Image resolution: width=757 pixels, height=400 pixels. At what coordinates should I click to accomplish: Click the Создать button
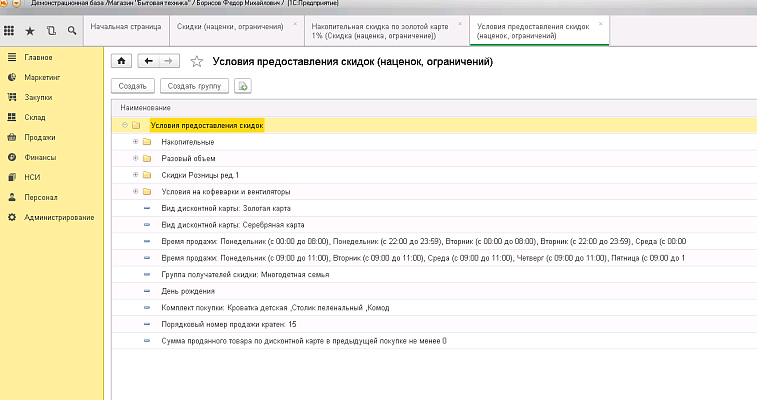[x=133, y=86]
